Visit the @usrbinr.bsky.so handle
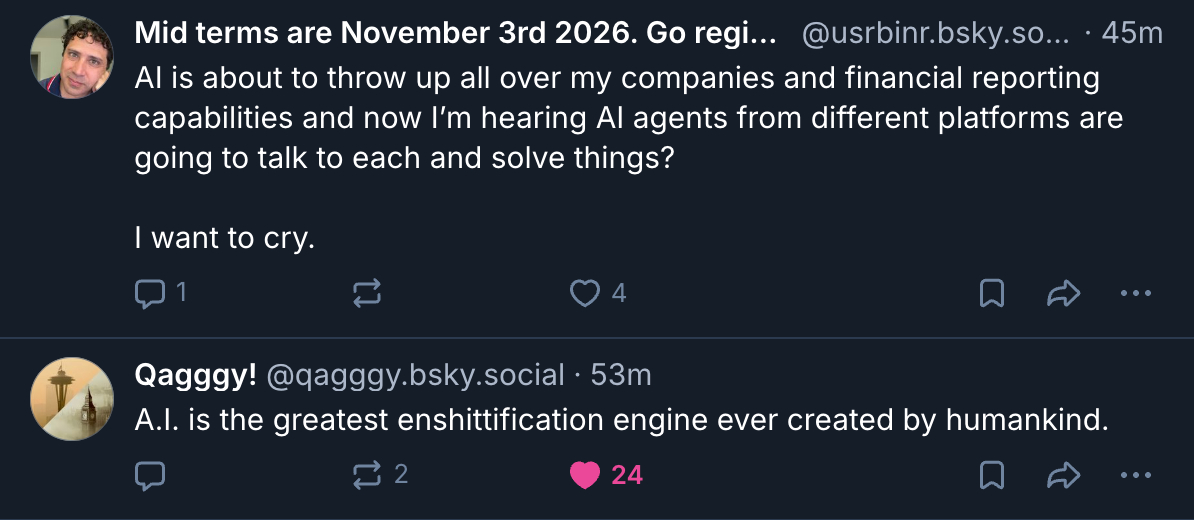The width and height of the screenshot is (1194, 520). [x=936, y=34]
